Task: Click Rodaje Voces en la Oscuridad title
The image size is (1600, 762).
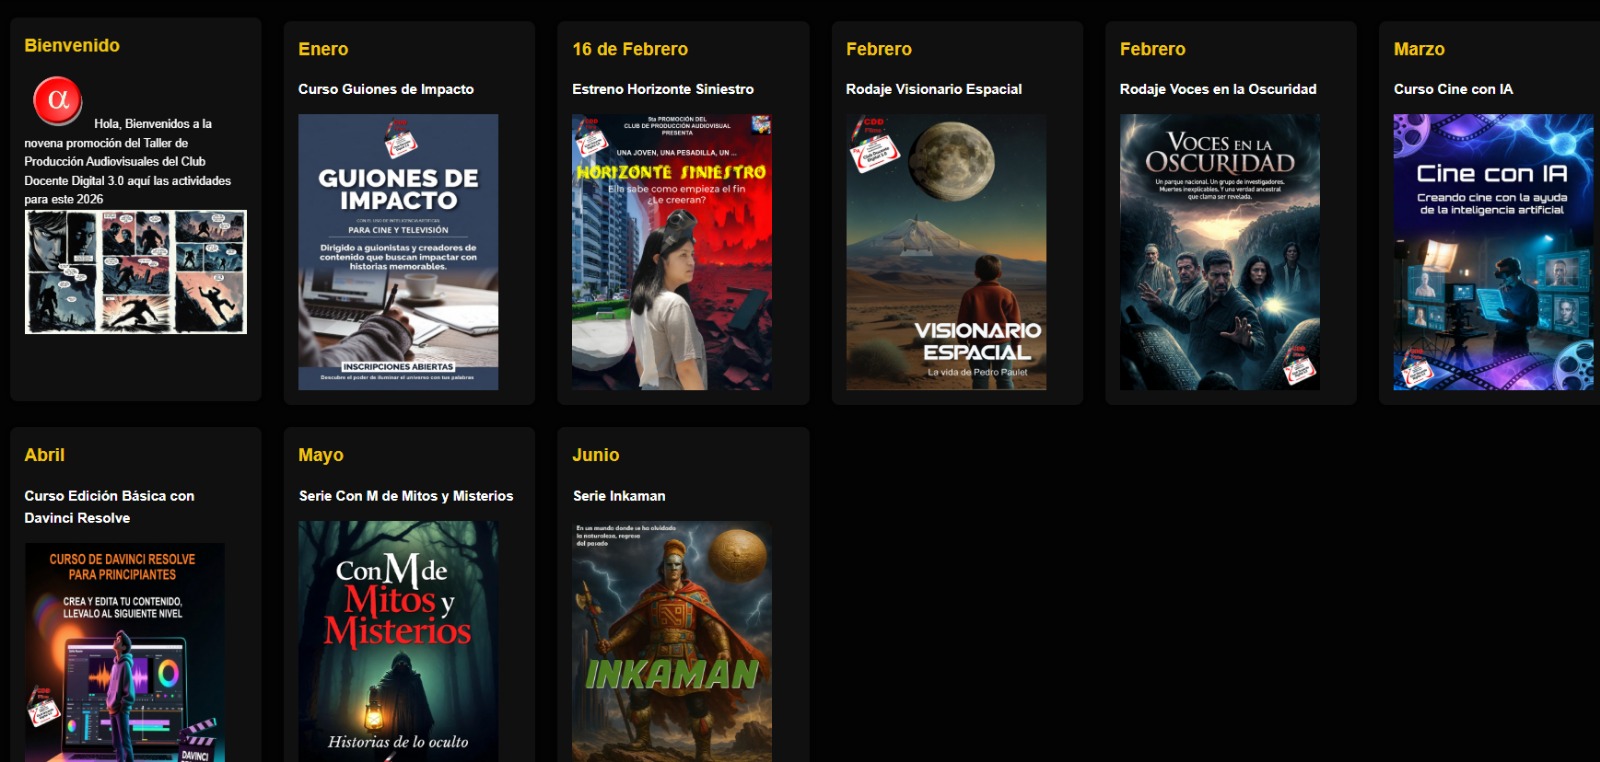Action: pos(1218,89)
